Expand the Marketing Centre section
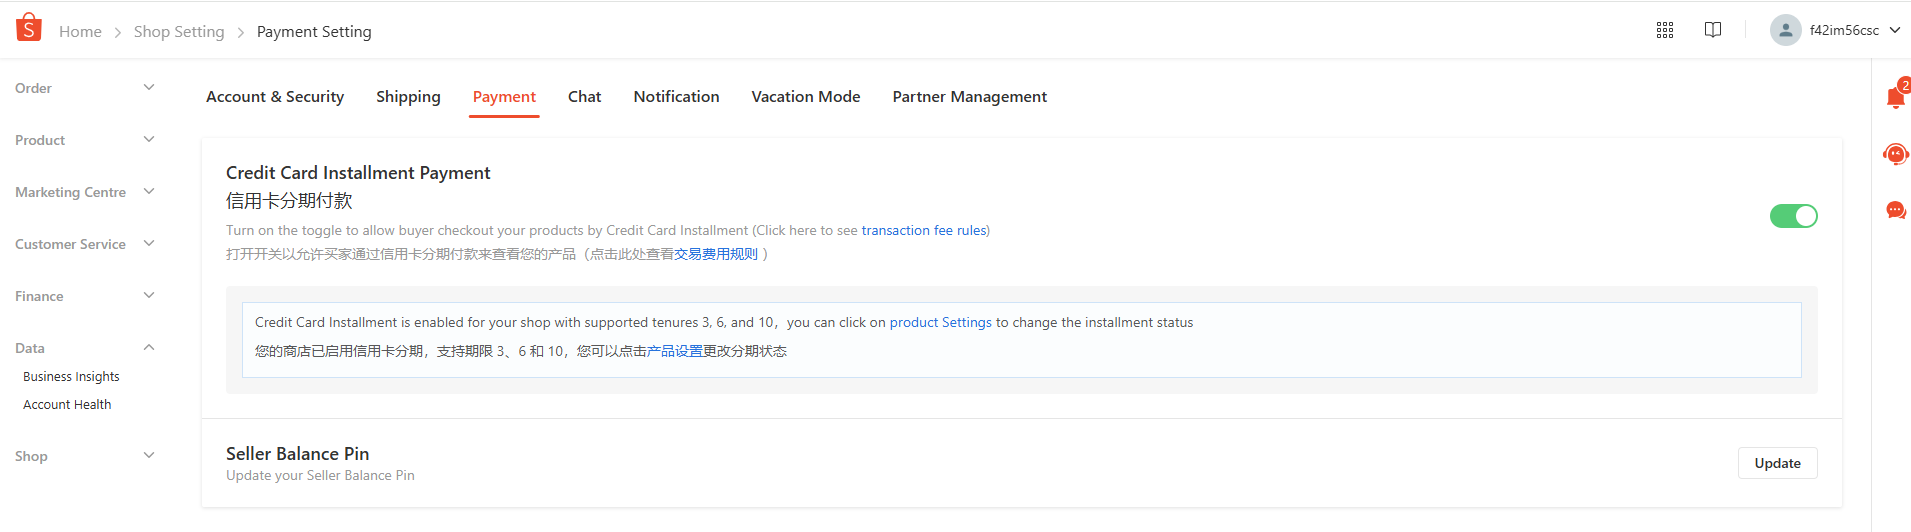Viewport: 1911px width, 532px height. 85,192
